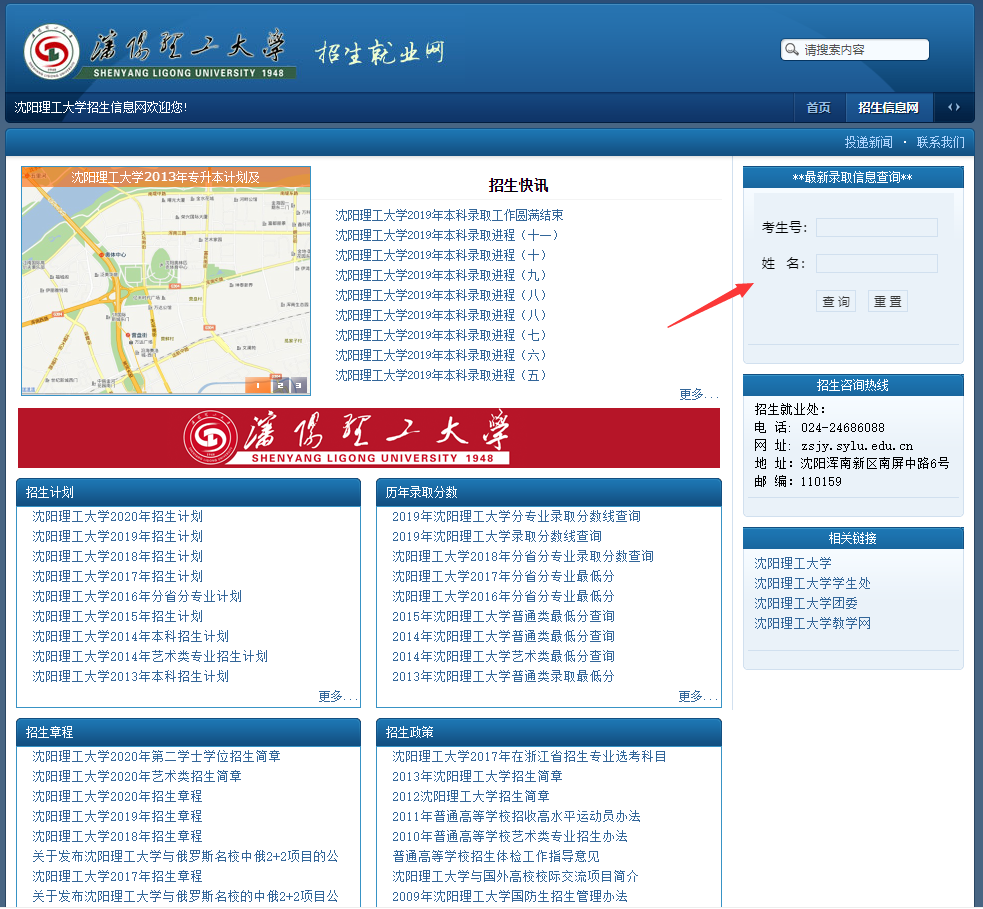The height and width of the screenshot is (909, 983).
Task: Open 2019年本科录取进程（七） link
Action: (441, 335)
